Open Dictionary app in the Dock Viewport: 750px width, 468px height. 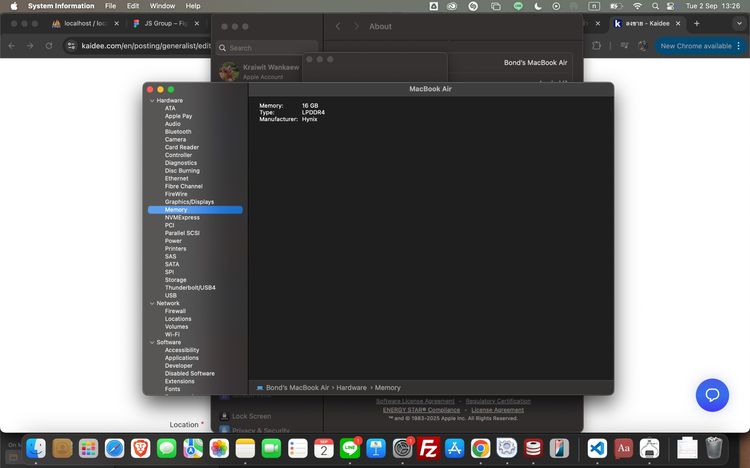pos(623,448)
